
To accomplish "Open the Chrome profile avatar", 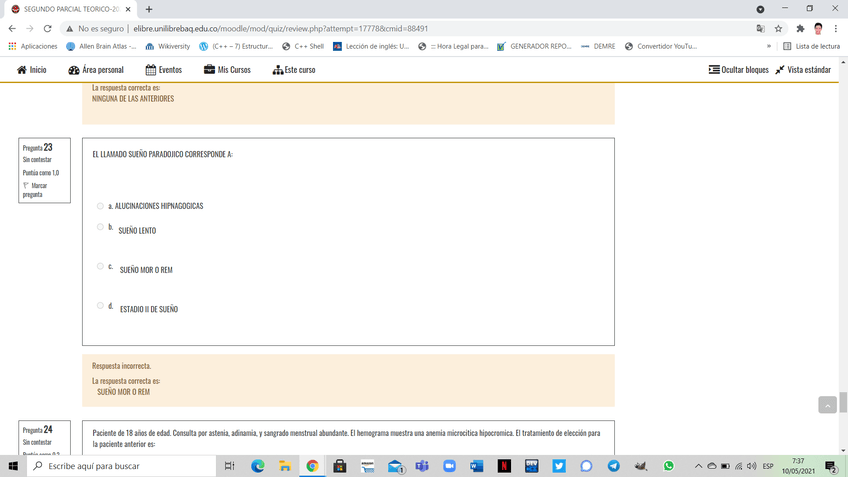I will 818,29.
